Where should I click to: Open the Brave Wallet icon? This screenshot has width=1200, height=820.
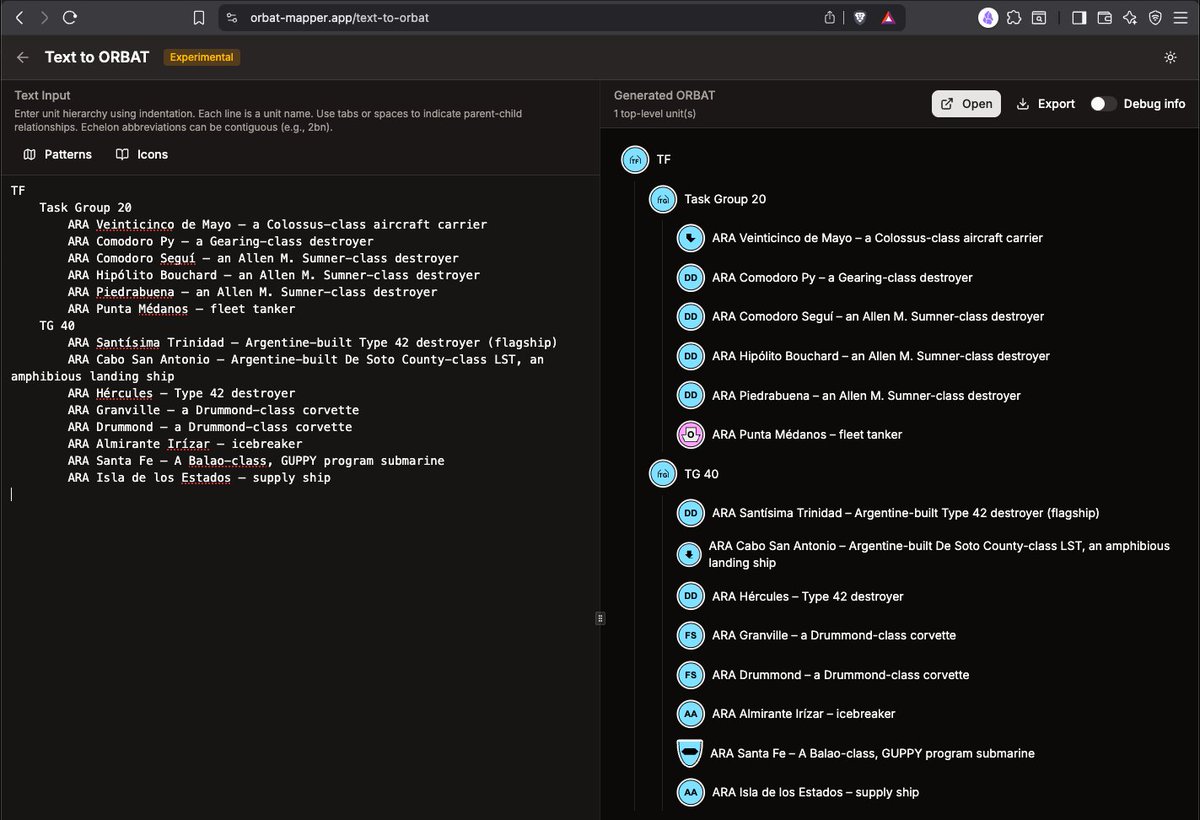tap(1105, 17)
